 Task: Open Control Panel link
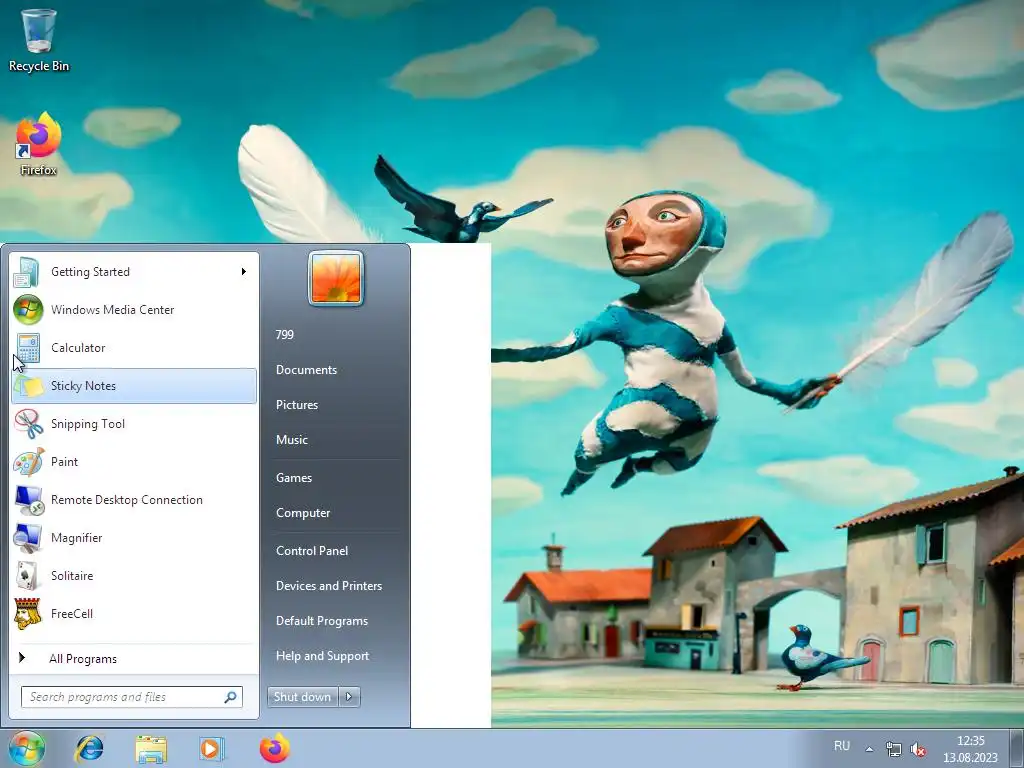(x=312, y=551)
